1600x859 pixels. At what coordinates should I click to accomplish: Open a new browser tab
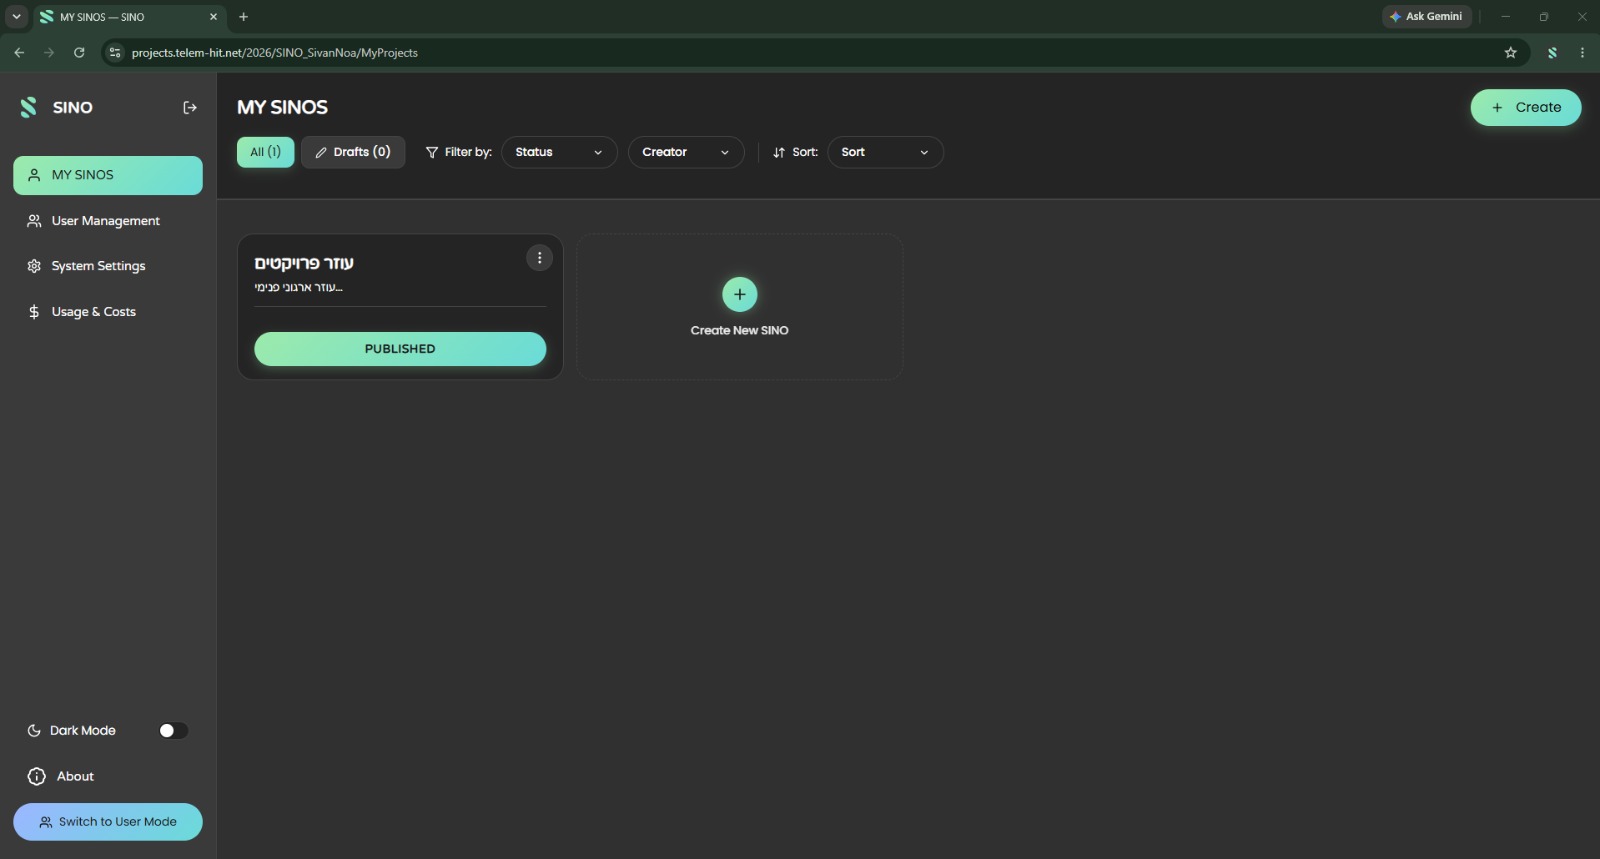click(243, 17)
